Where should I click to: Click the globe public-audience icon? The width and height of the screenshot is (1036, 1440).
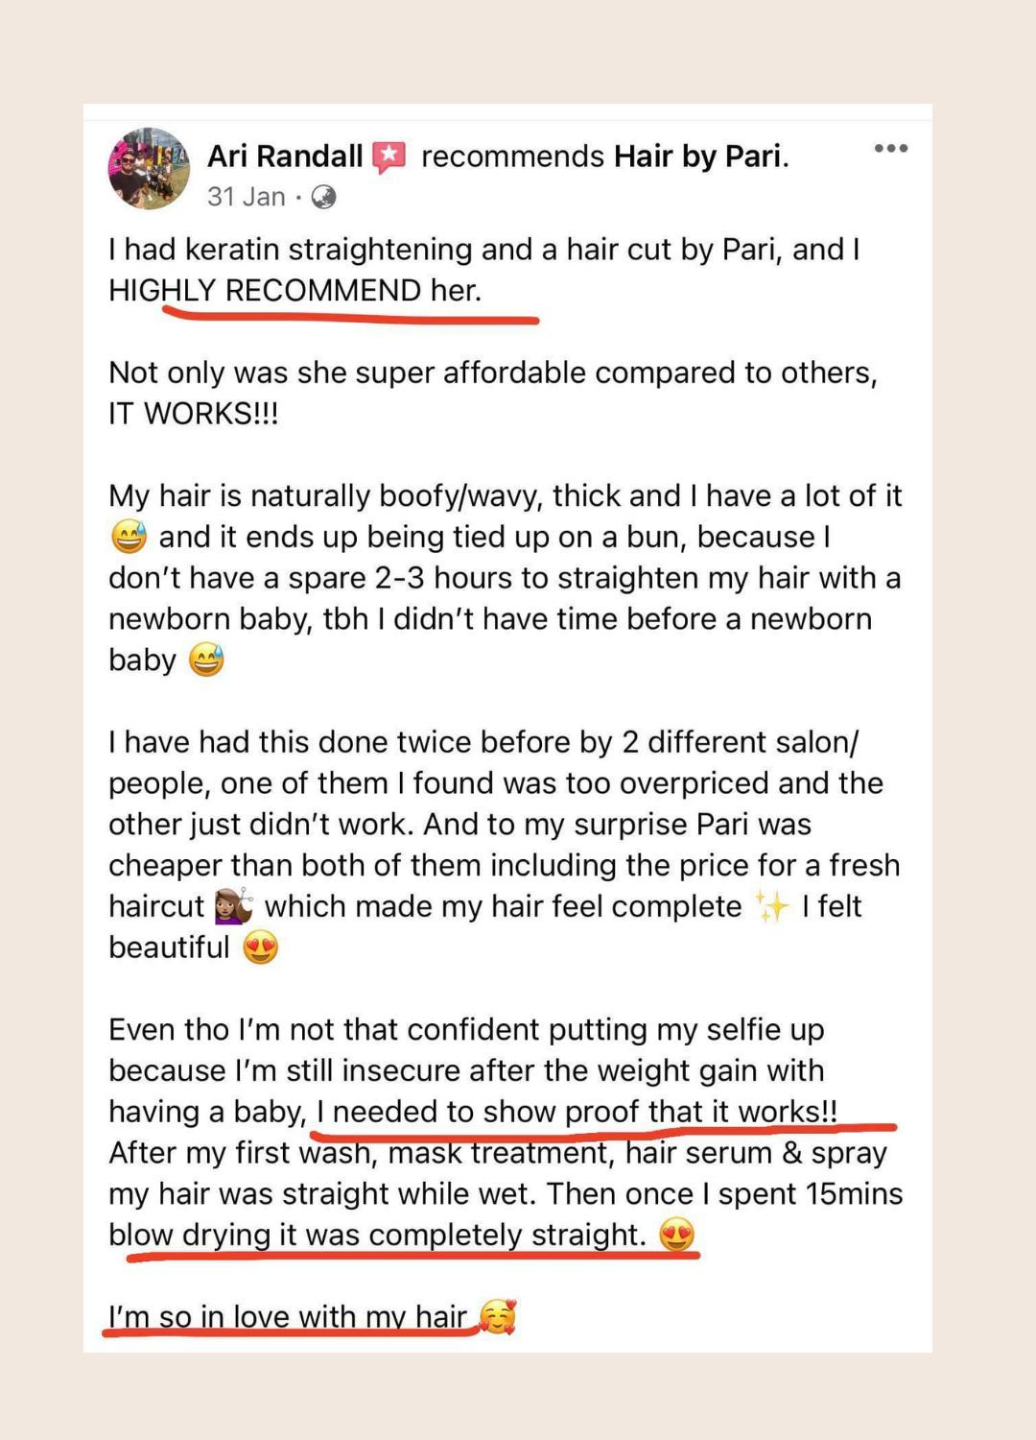324,197
